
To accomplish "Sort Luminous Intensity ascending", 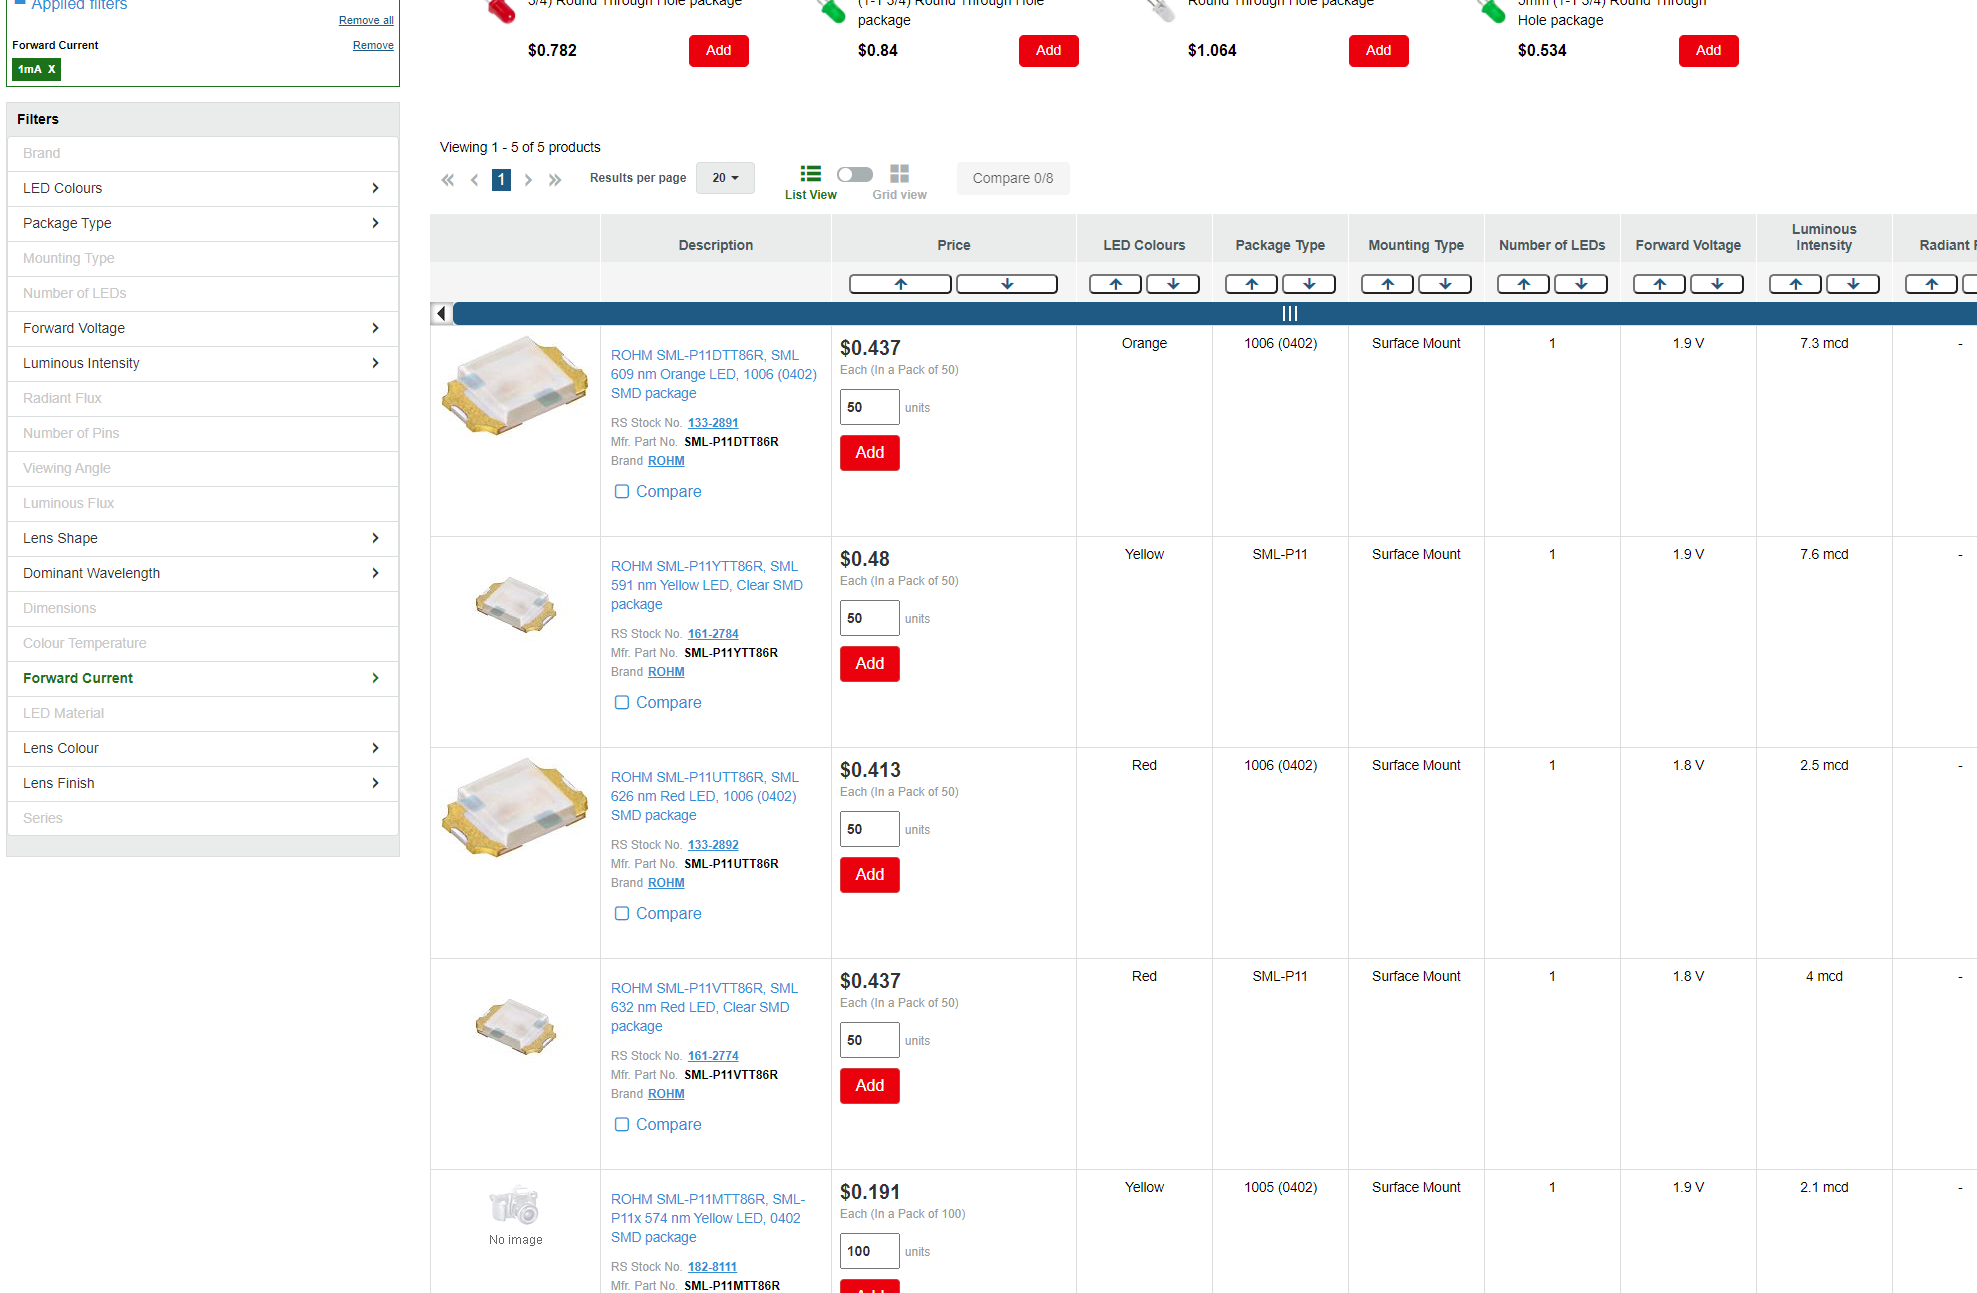I will [x=1796, y=284].
